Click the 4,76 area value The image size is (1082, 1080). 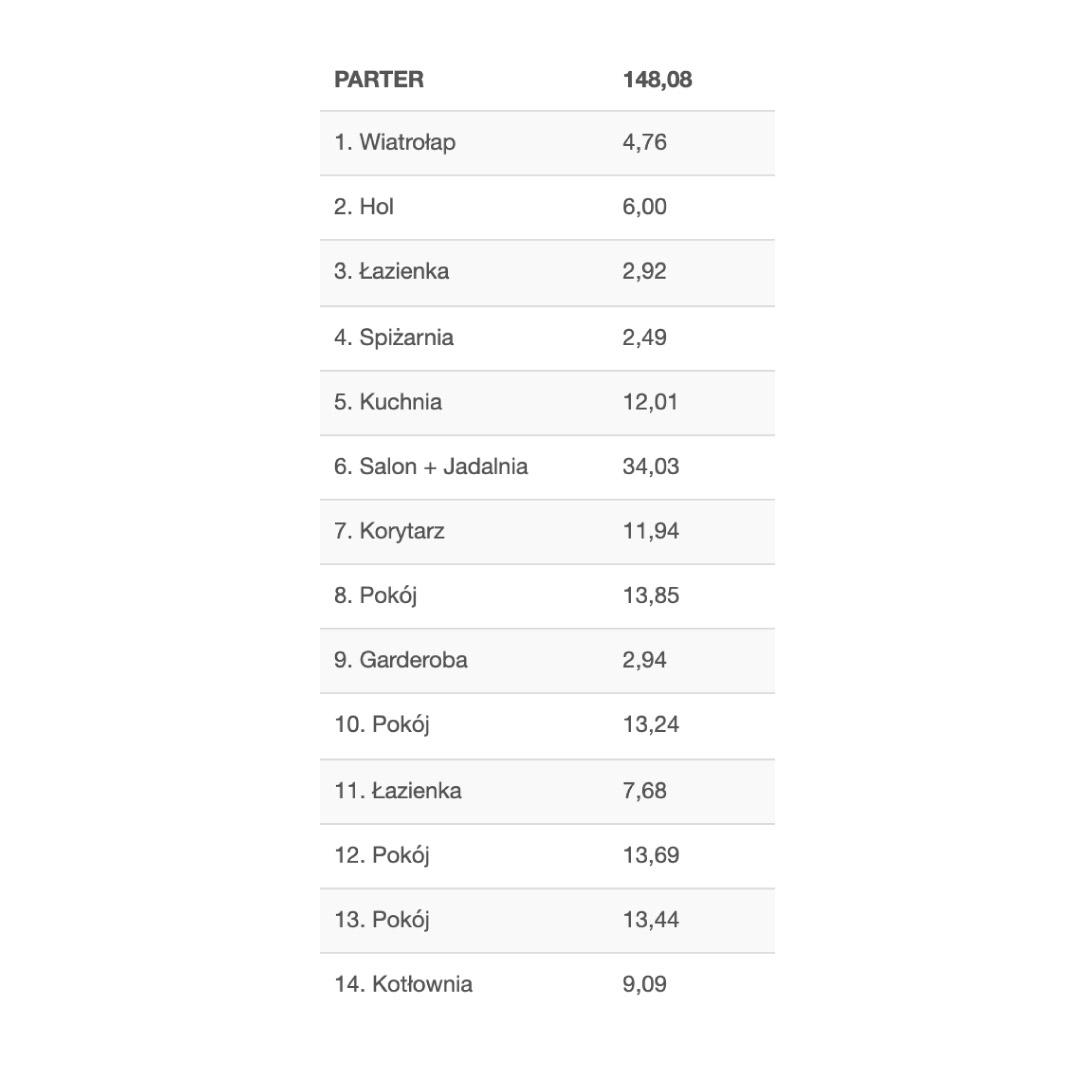point(644,142)
